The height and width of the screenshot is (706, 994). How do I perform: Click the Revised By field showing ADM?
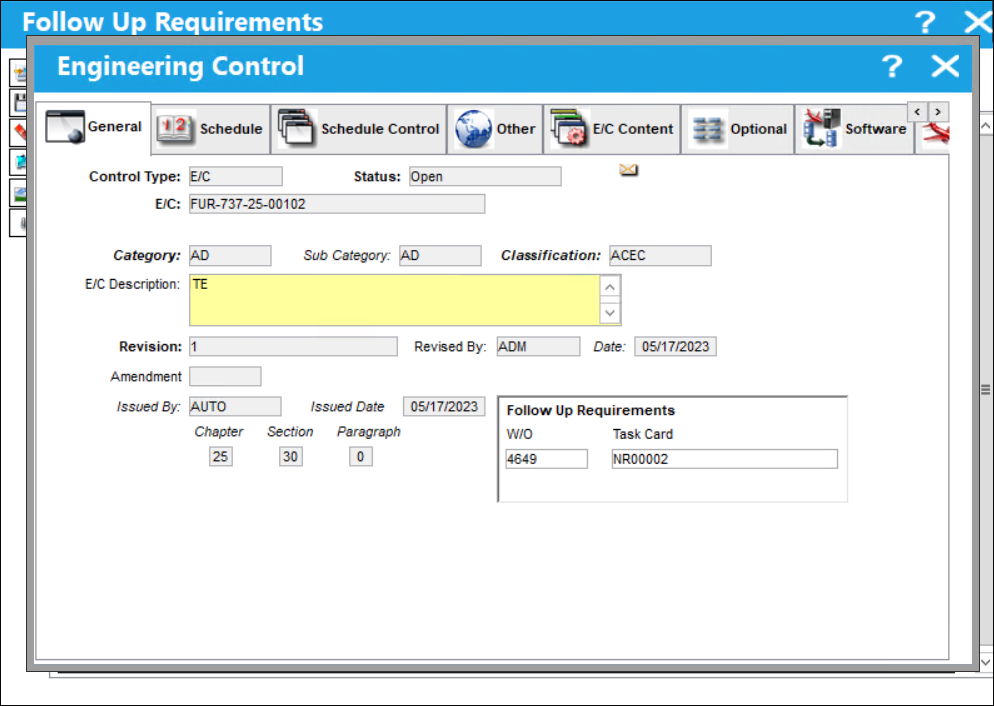coord(538,347)
